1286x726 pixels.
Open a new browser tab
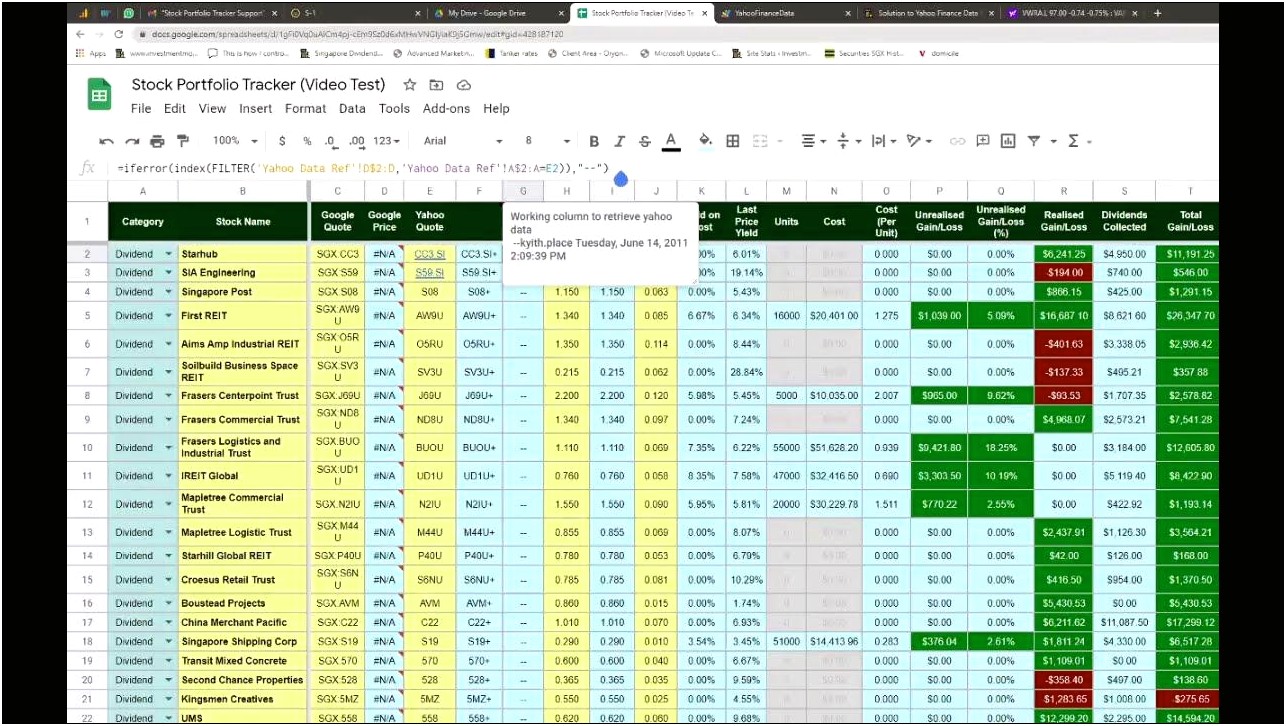(1157, 13)
